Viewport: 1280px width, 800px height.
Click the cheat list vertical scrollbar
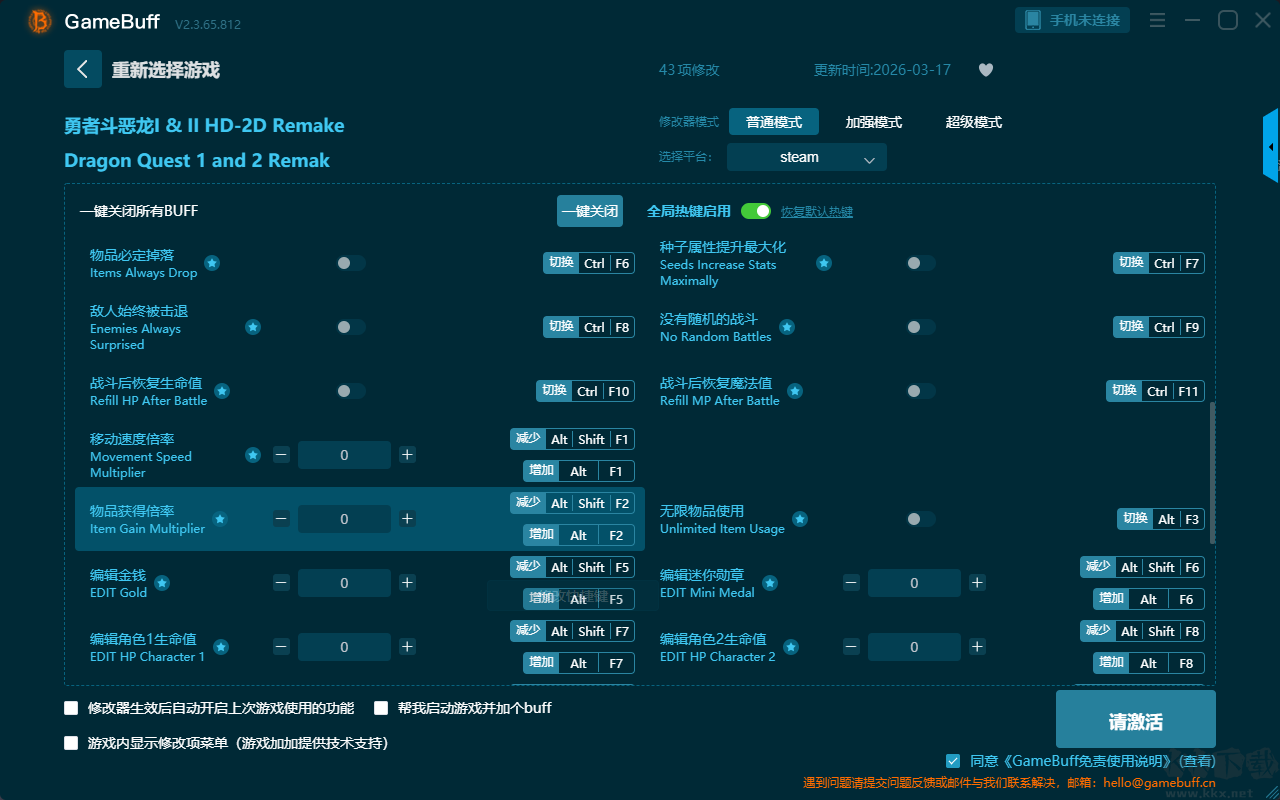[1213, 473]
